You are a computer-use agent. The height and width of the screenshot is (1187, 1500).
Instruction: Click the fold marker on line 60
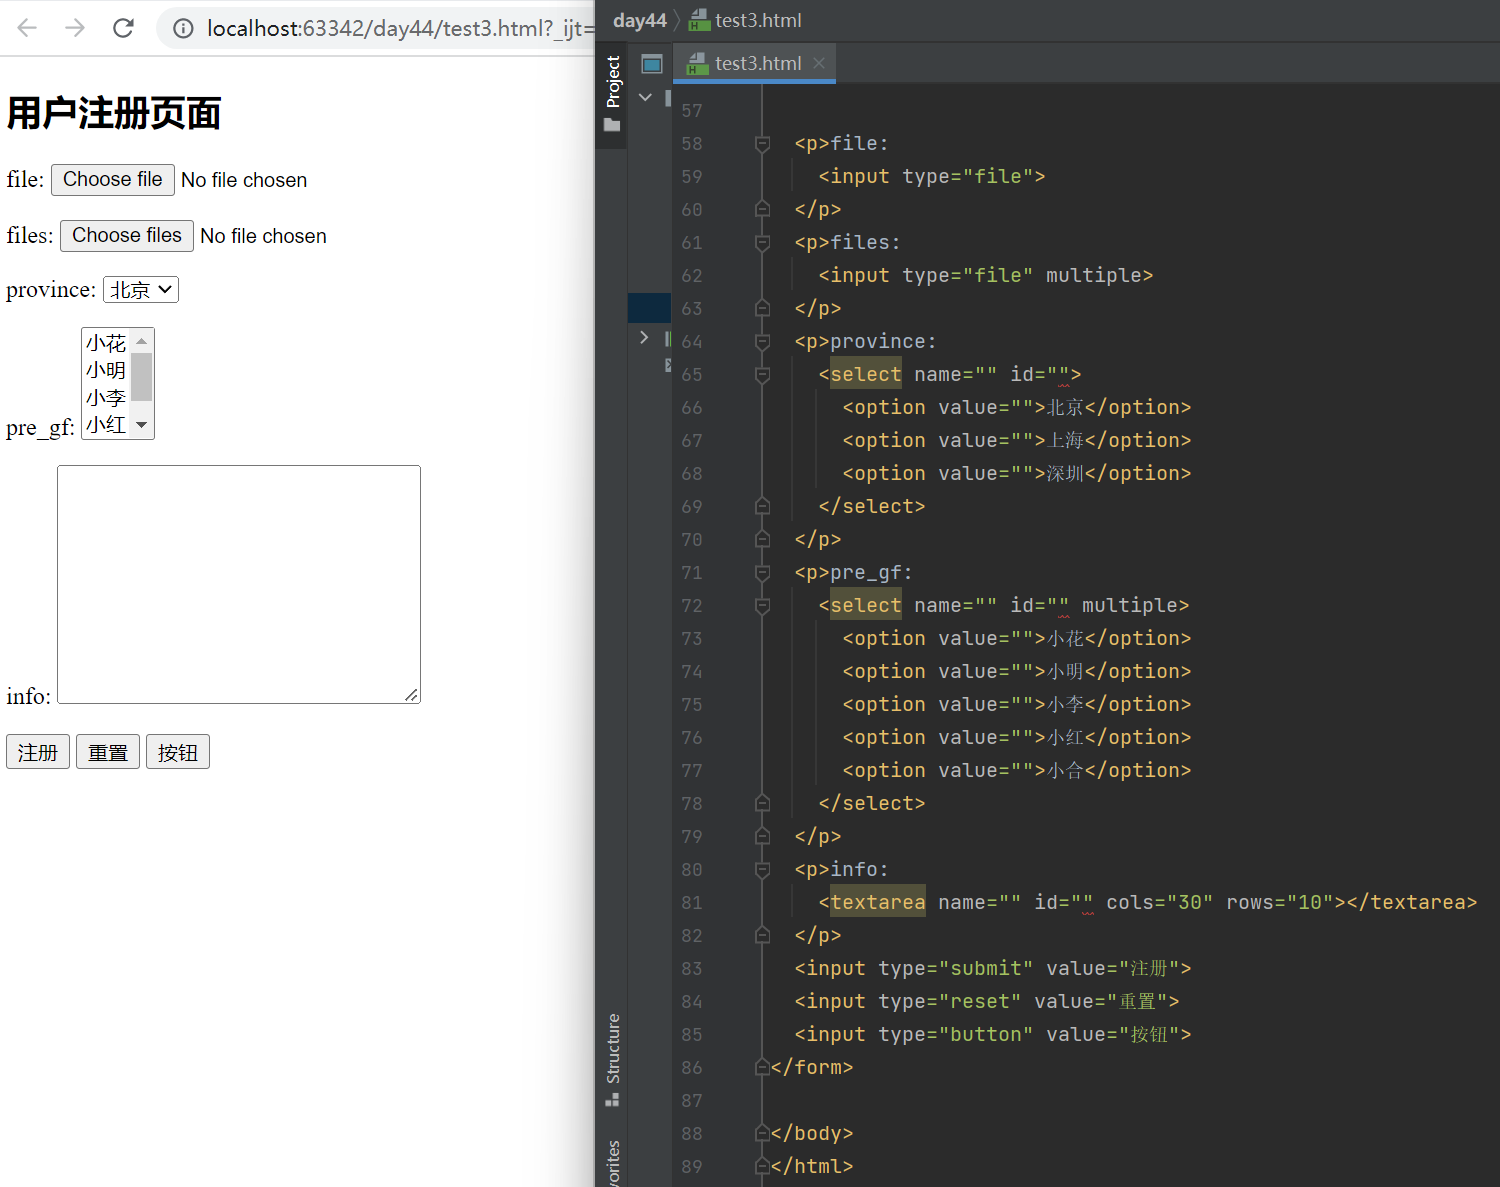pos(762,210)
